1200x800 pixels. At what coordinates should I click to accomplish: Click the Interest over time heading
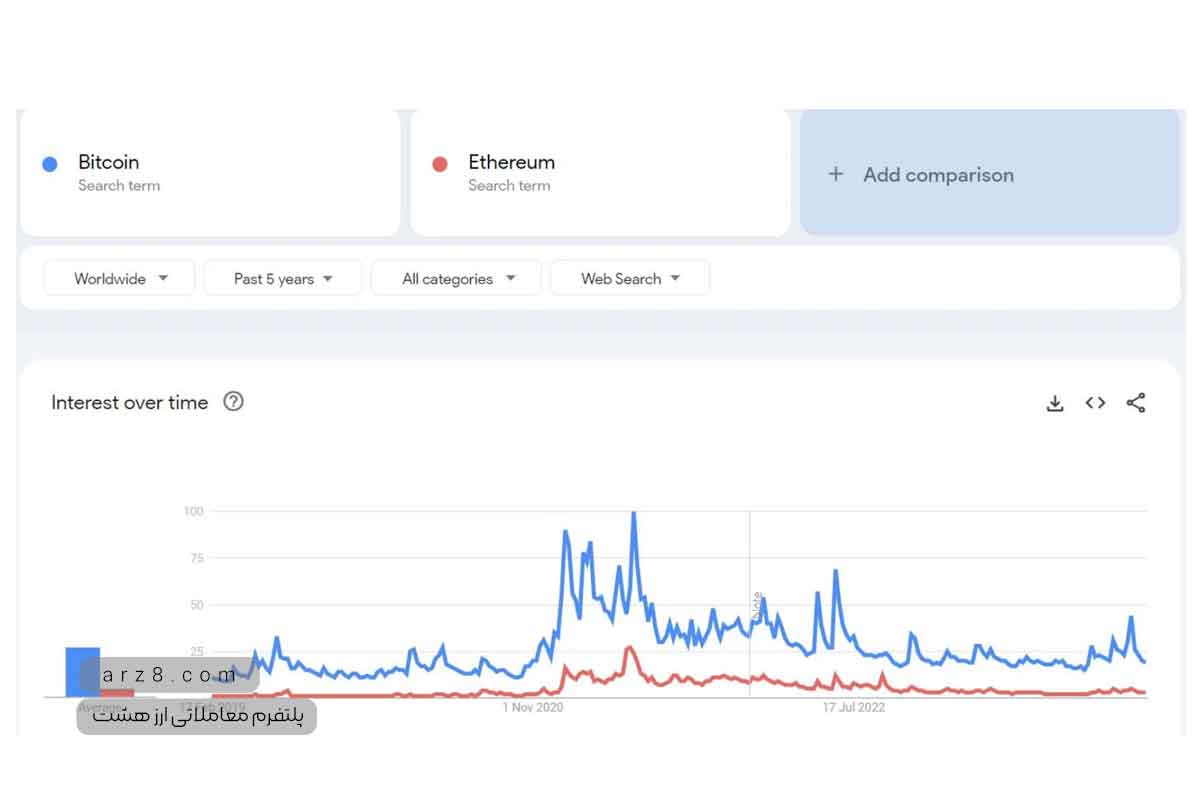(130, 403)
